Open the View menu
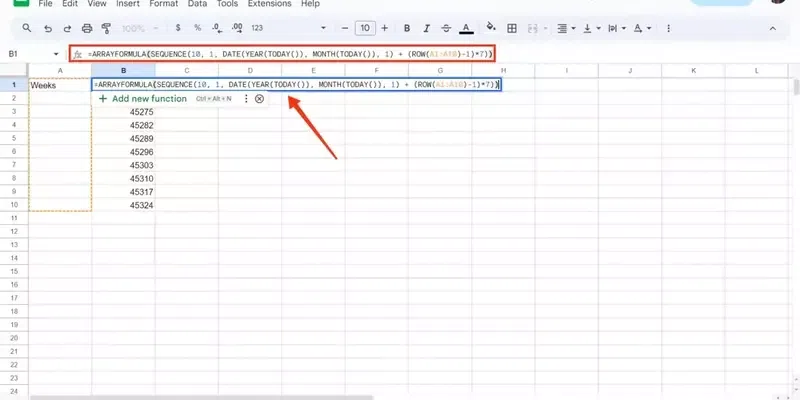Viewport: 800px width, 400px height. click(97, 4)
